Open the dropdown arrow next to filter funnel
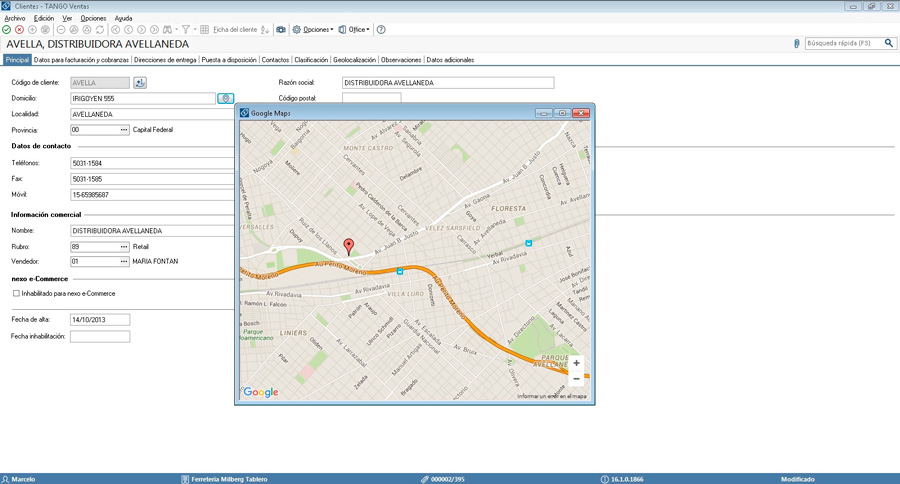The image size is (900, 484). tap(195, 30)
